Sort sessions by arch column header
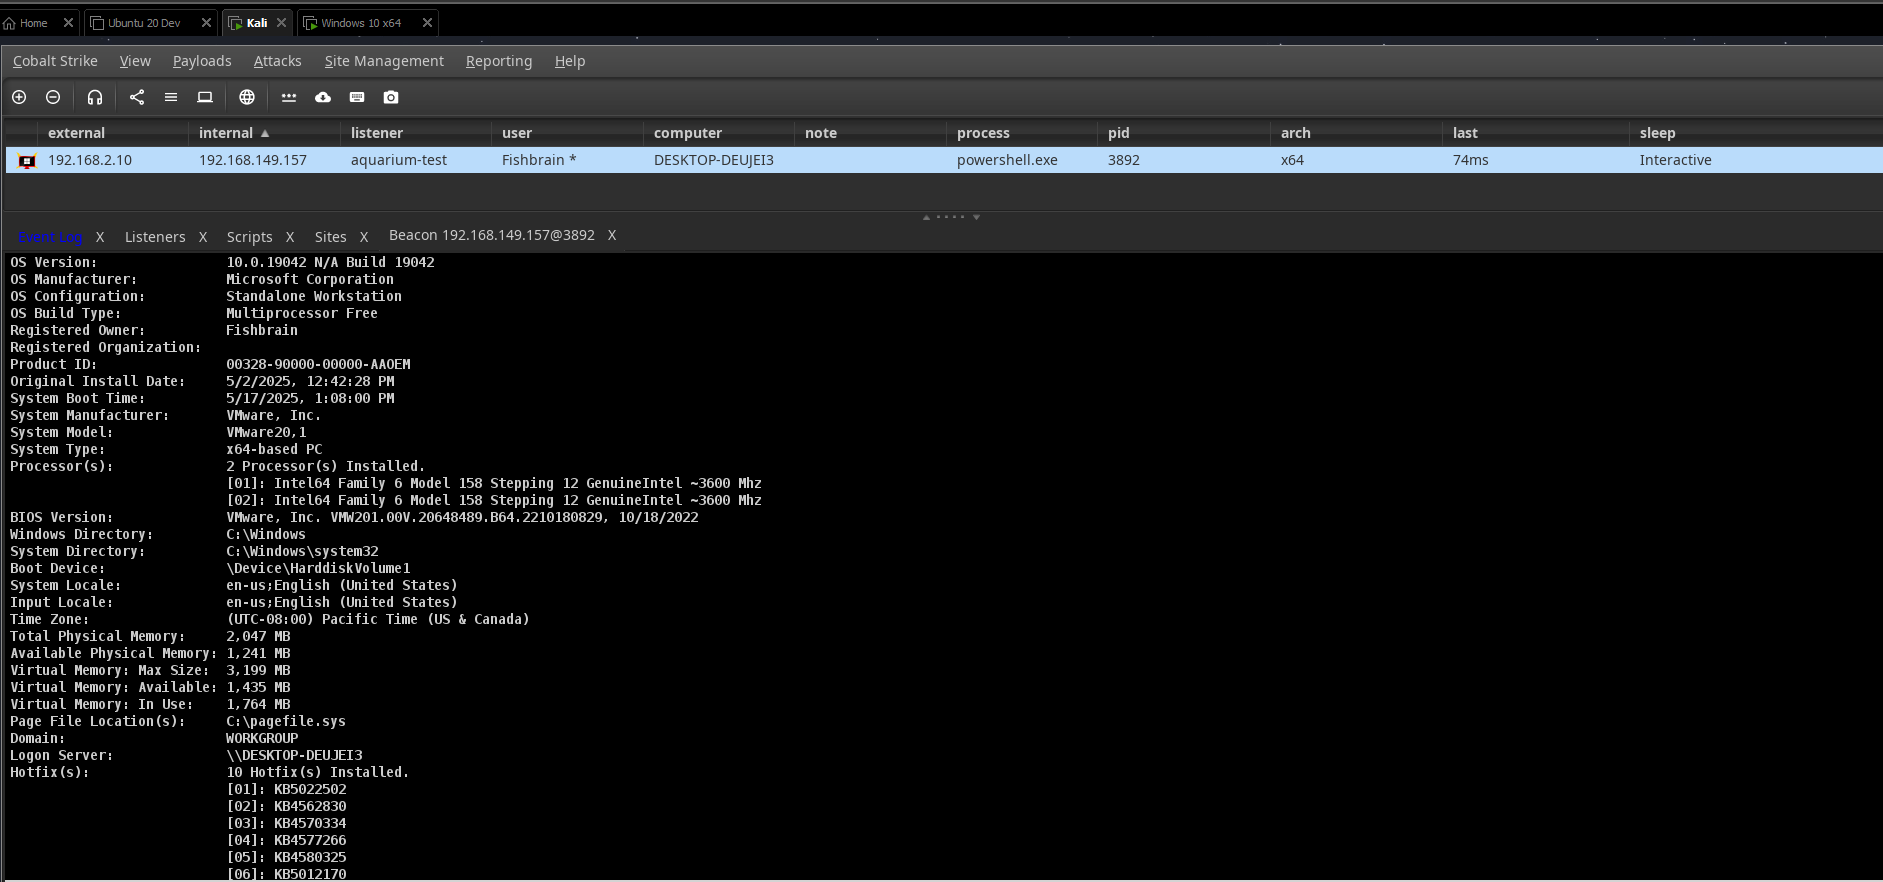 coord(1357,133)
